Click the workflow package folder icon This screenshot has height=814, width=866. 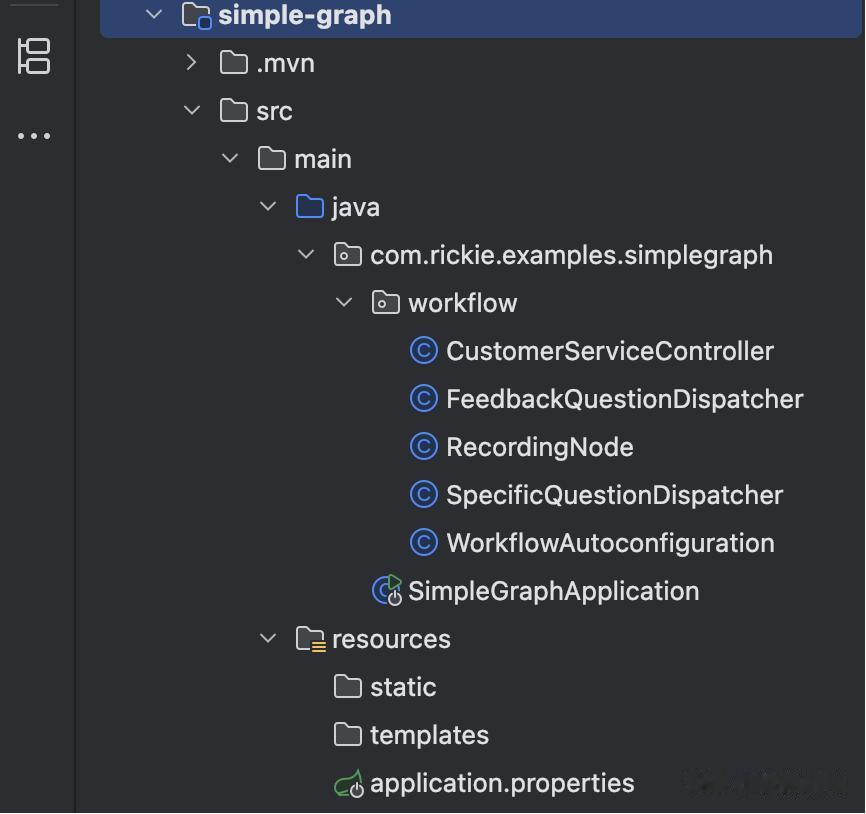(386, 303)
